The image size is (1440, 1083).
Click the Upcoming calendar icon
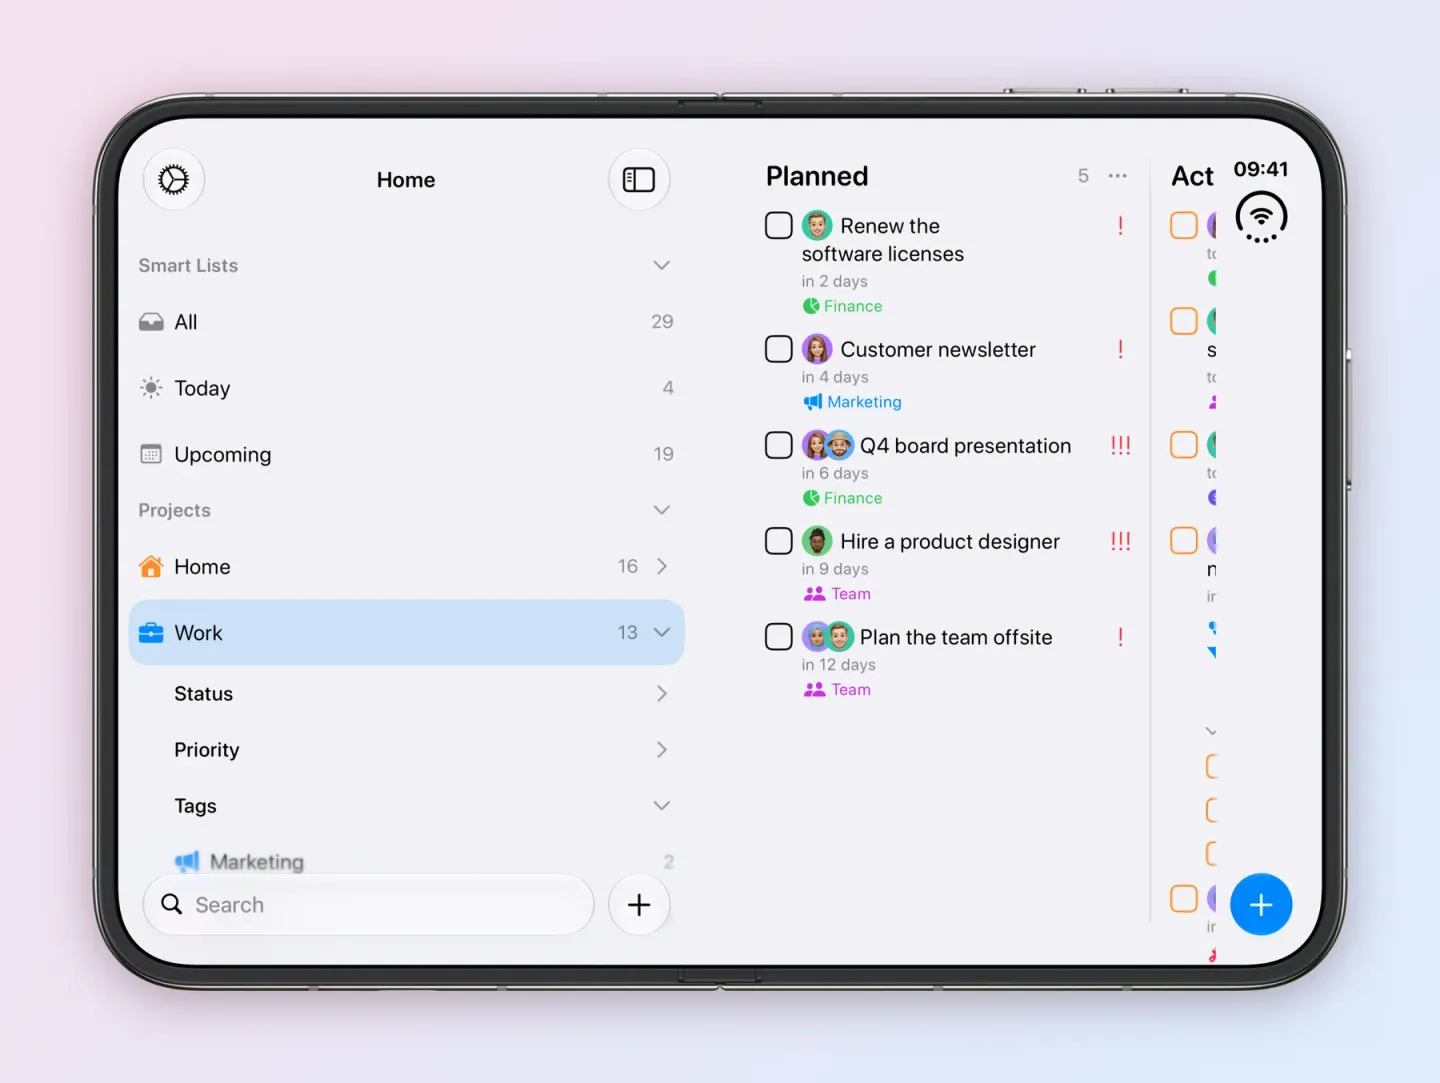point(151,454)
